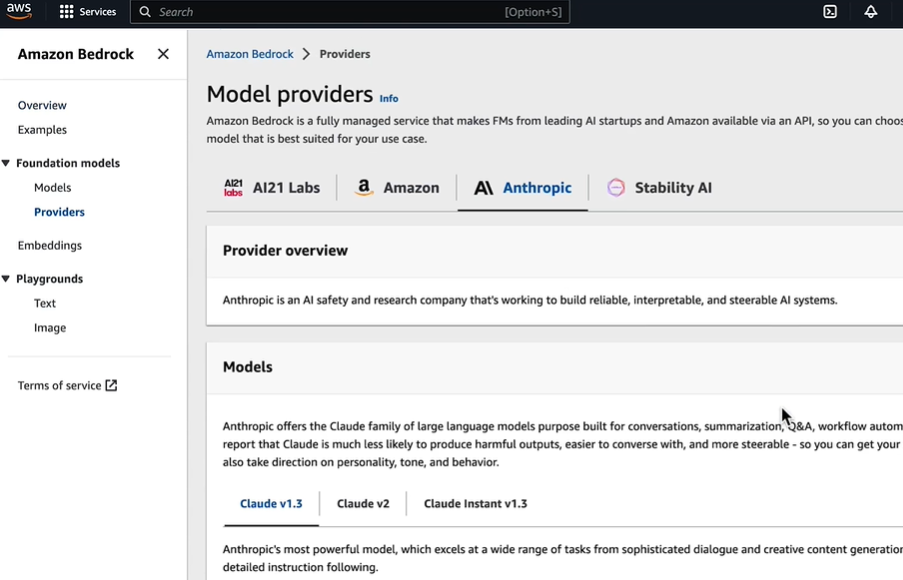Screen dimensions: 903x580
Task: Click the AWS logo in header
Action: point(19,12)
